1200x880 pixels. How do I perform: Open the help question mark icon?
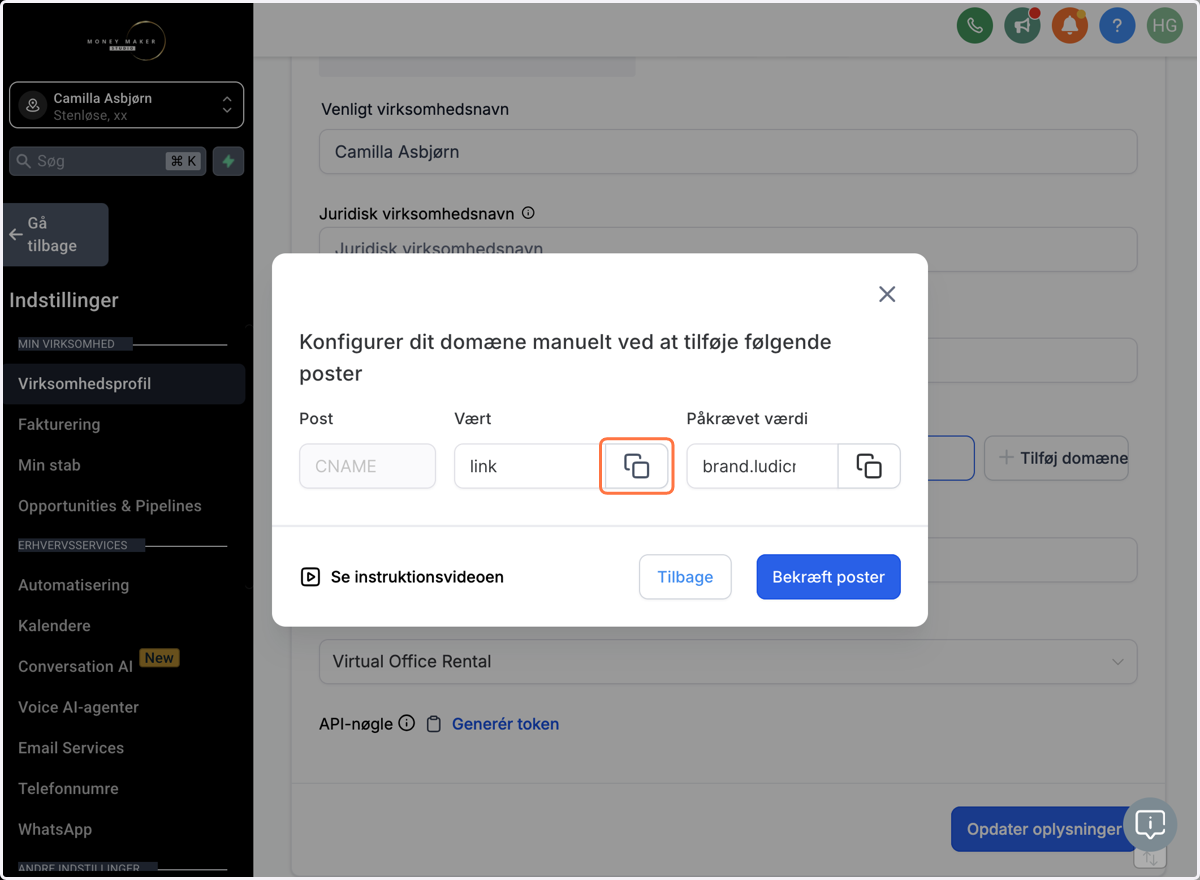click(x=1117, y=26)
